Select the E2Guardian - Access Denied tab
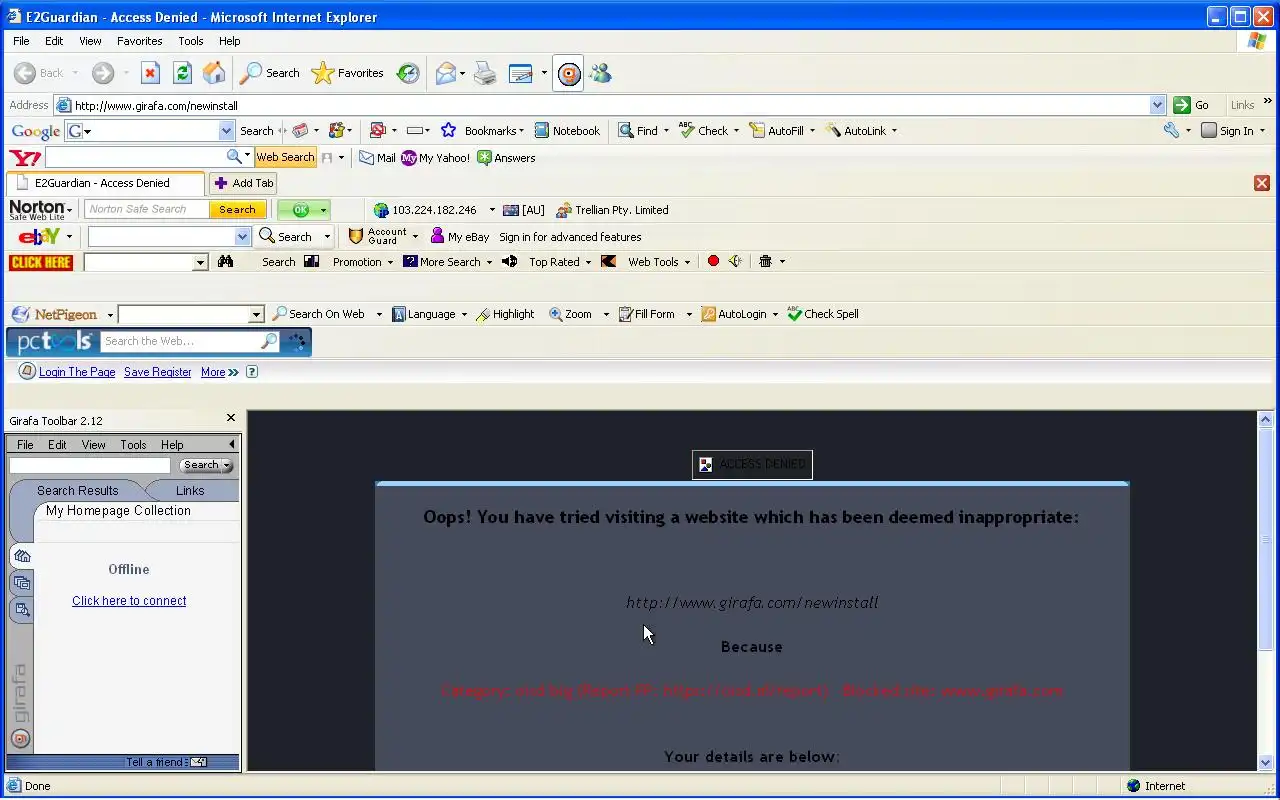This screenshot has width=1280, height=800. coord(104,183)
